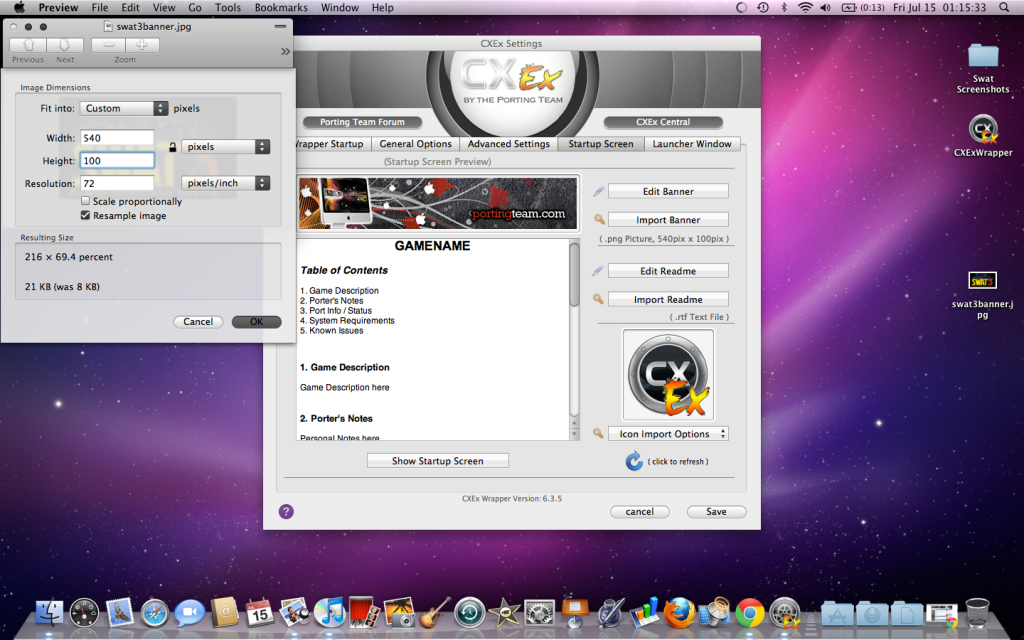Screen dimensions: 1024x640
Task: Click the magnifier icon beside Import Banner
Action: pyautogui.click(x=599, y=219)
